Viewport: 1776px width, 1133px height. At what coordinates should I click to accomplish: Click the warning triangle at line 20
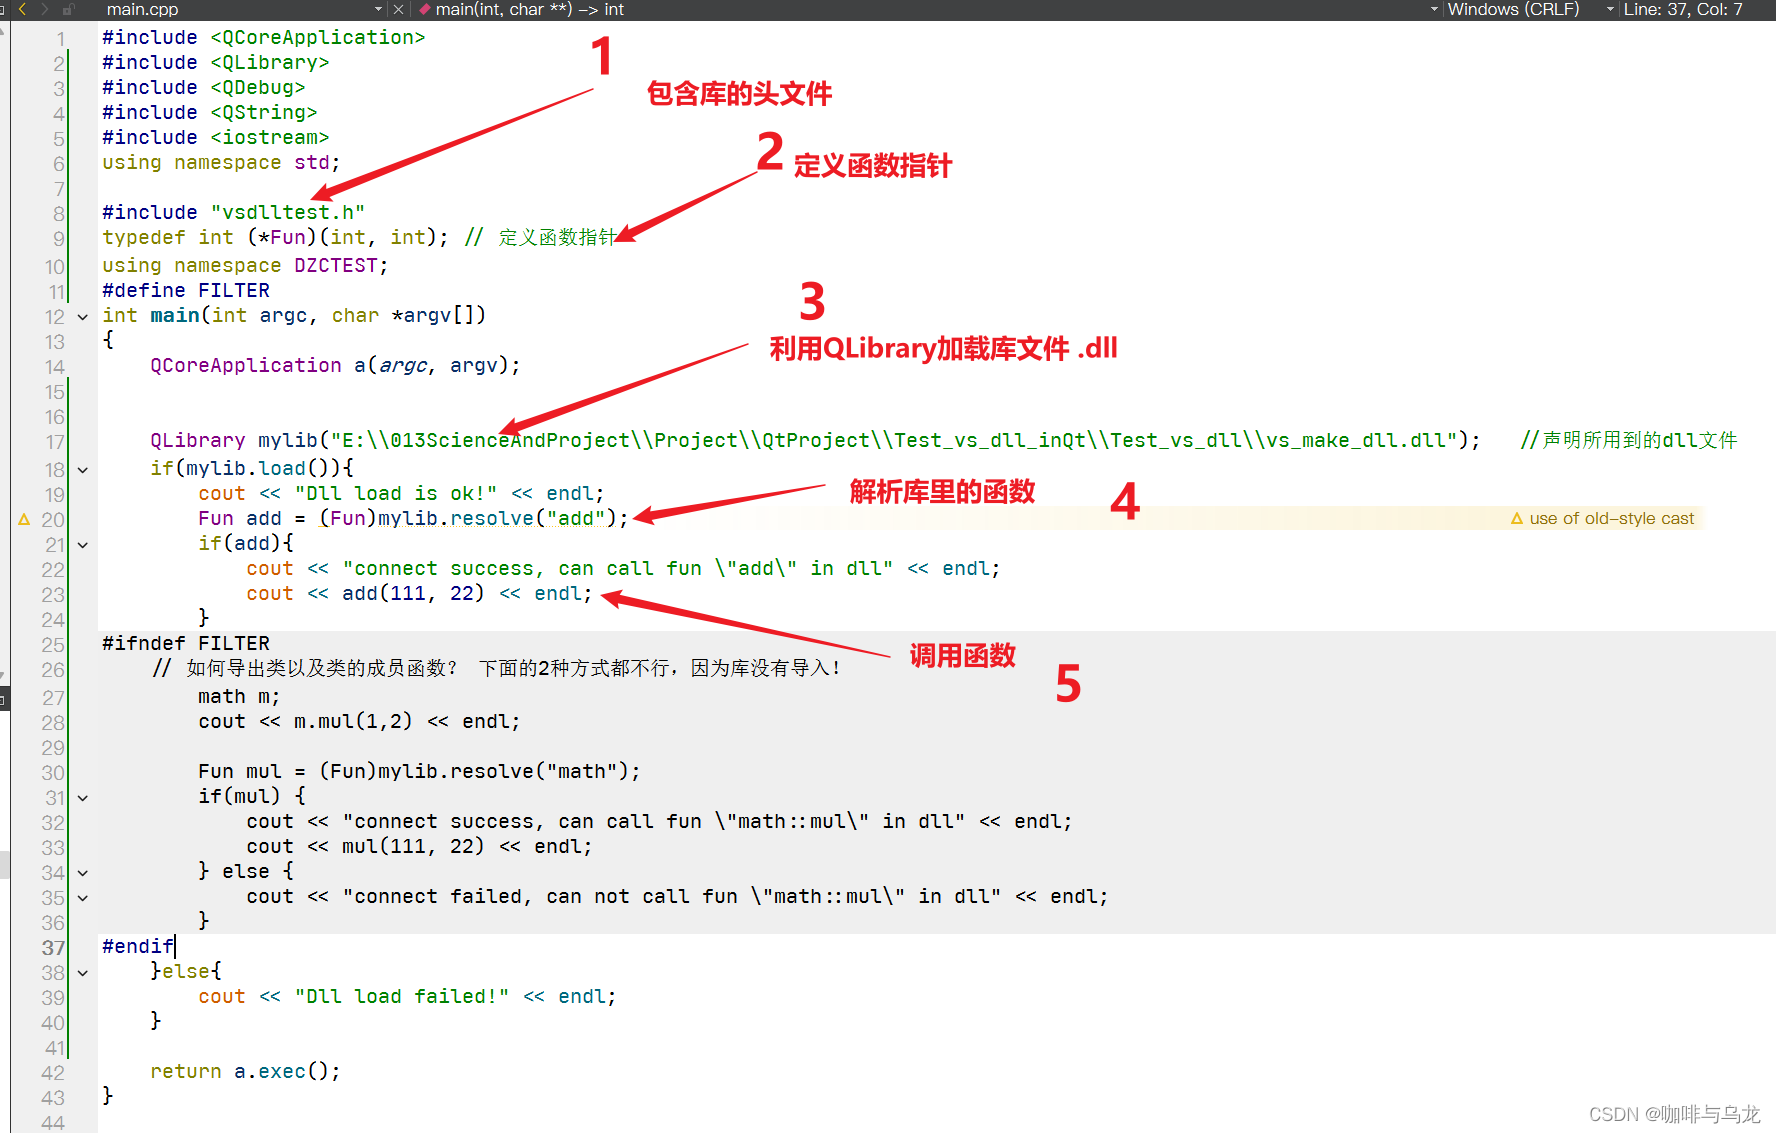tap(24, 519)
